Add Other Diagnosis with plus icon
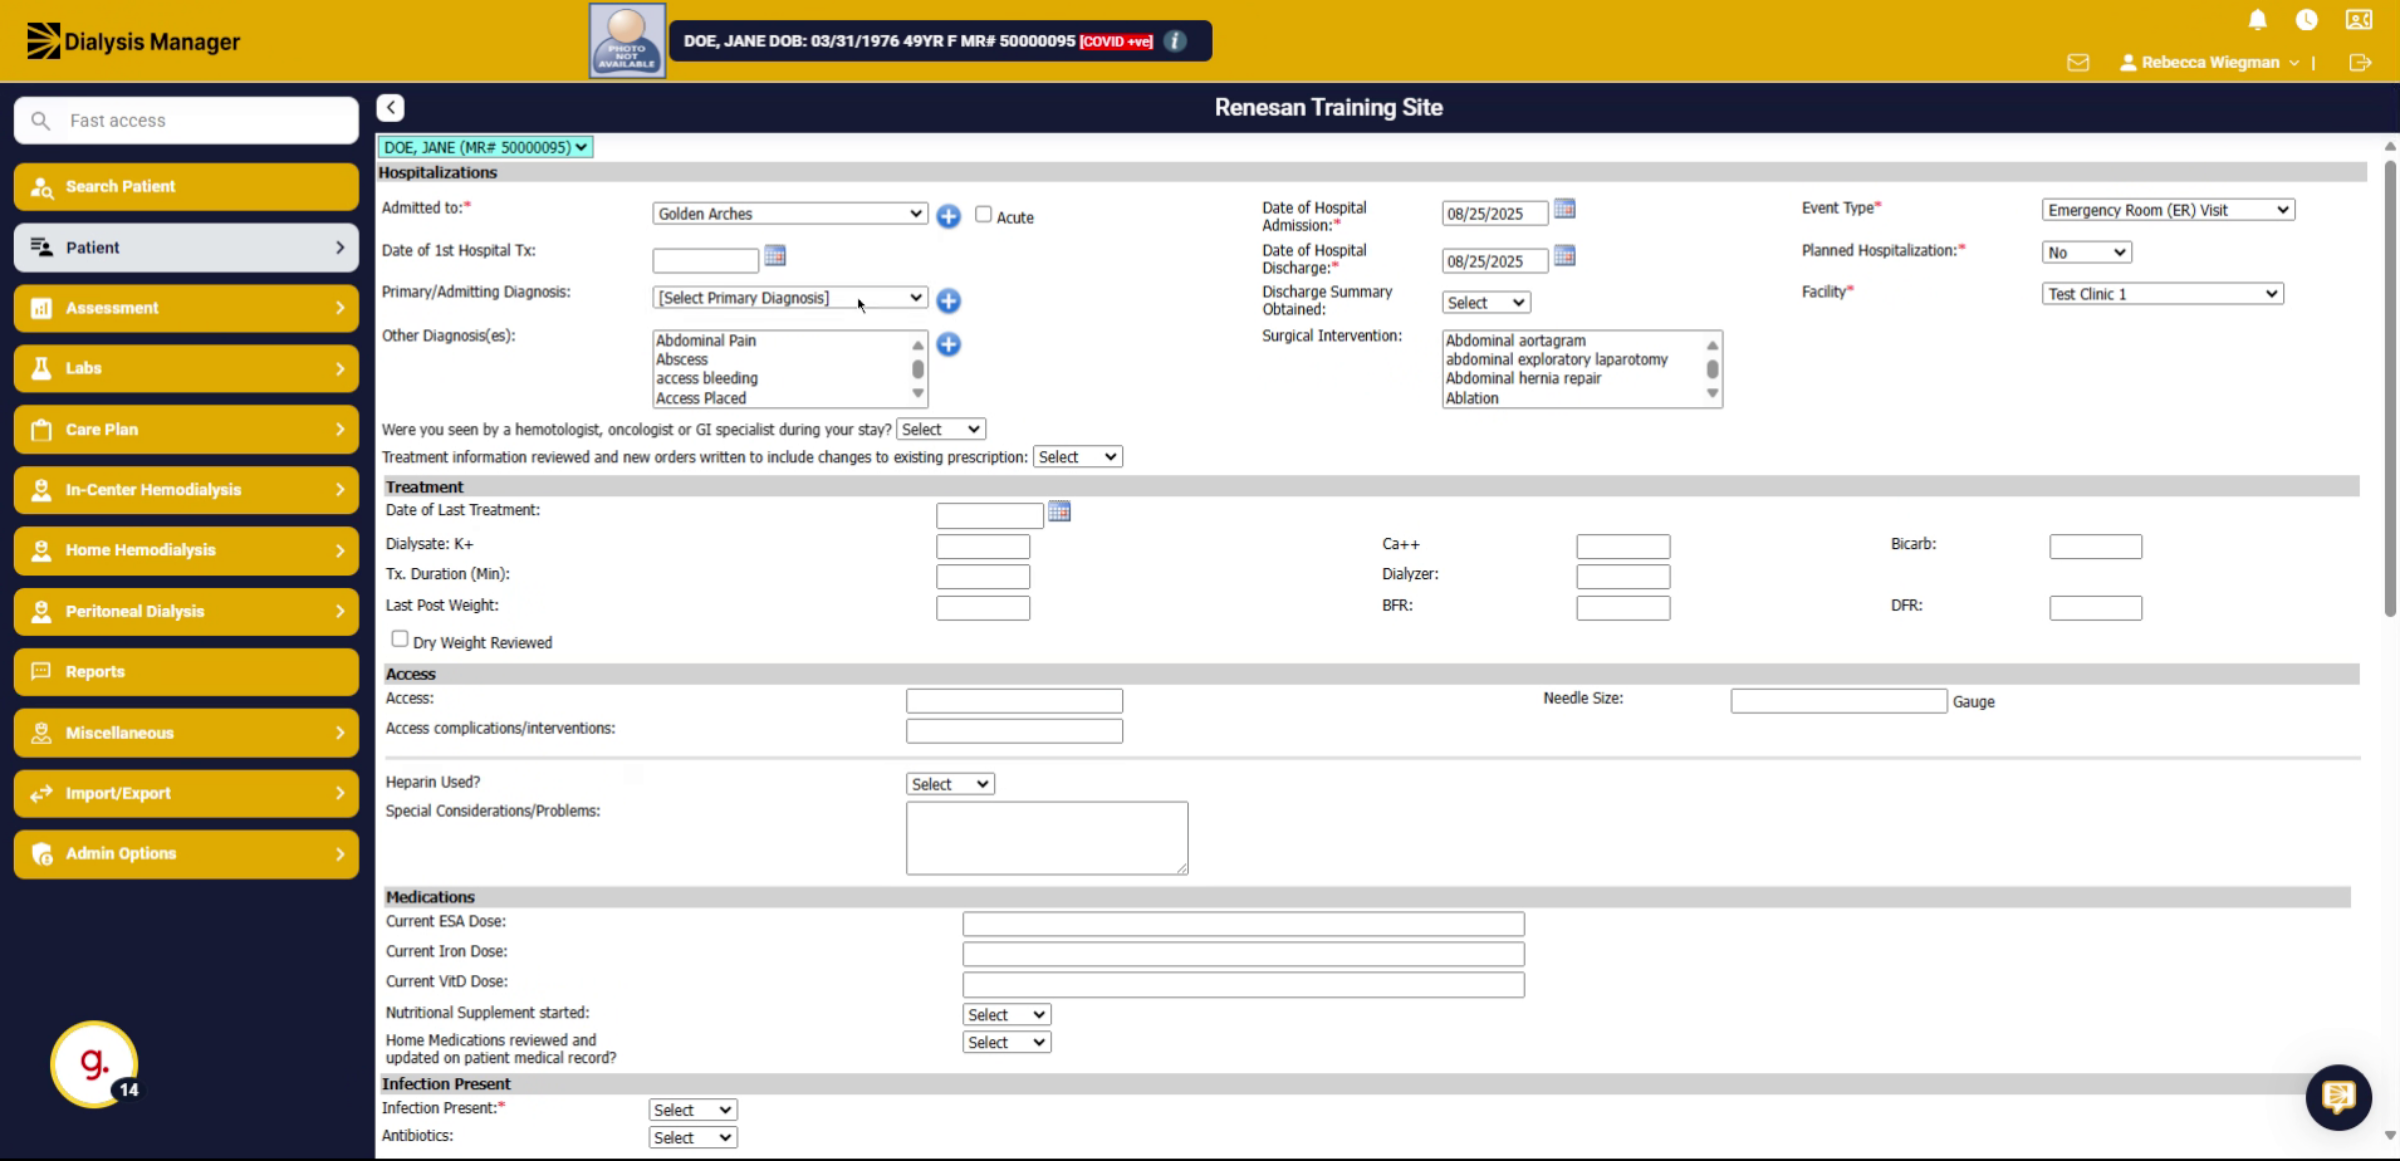 [948, 344]
